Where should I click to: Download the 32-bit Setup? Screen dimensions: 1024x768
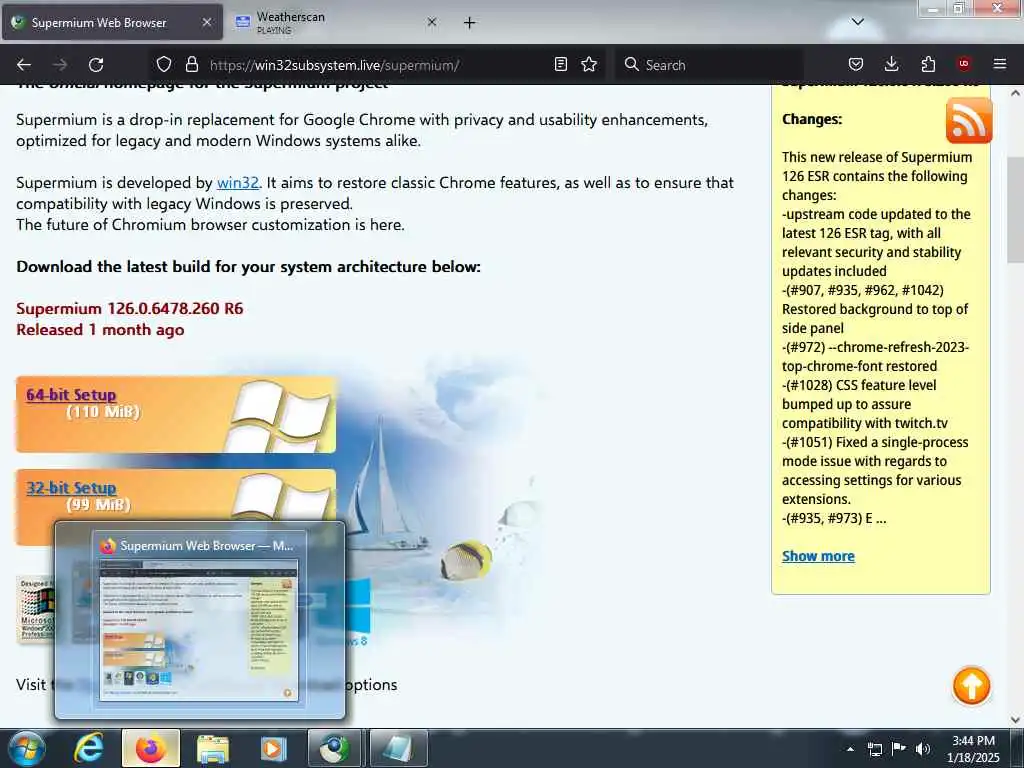click(71, 488)
